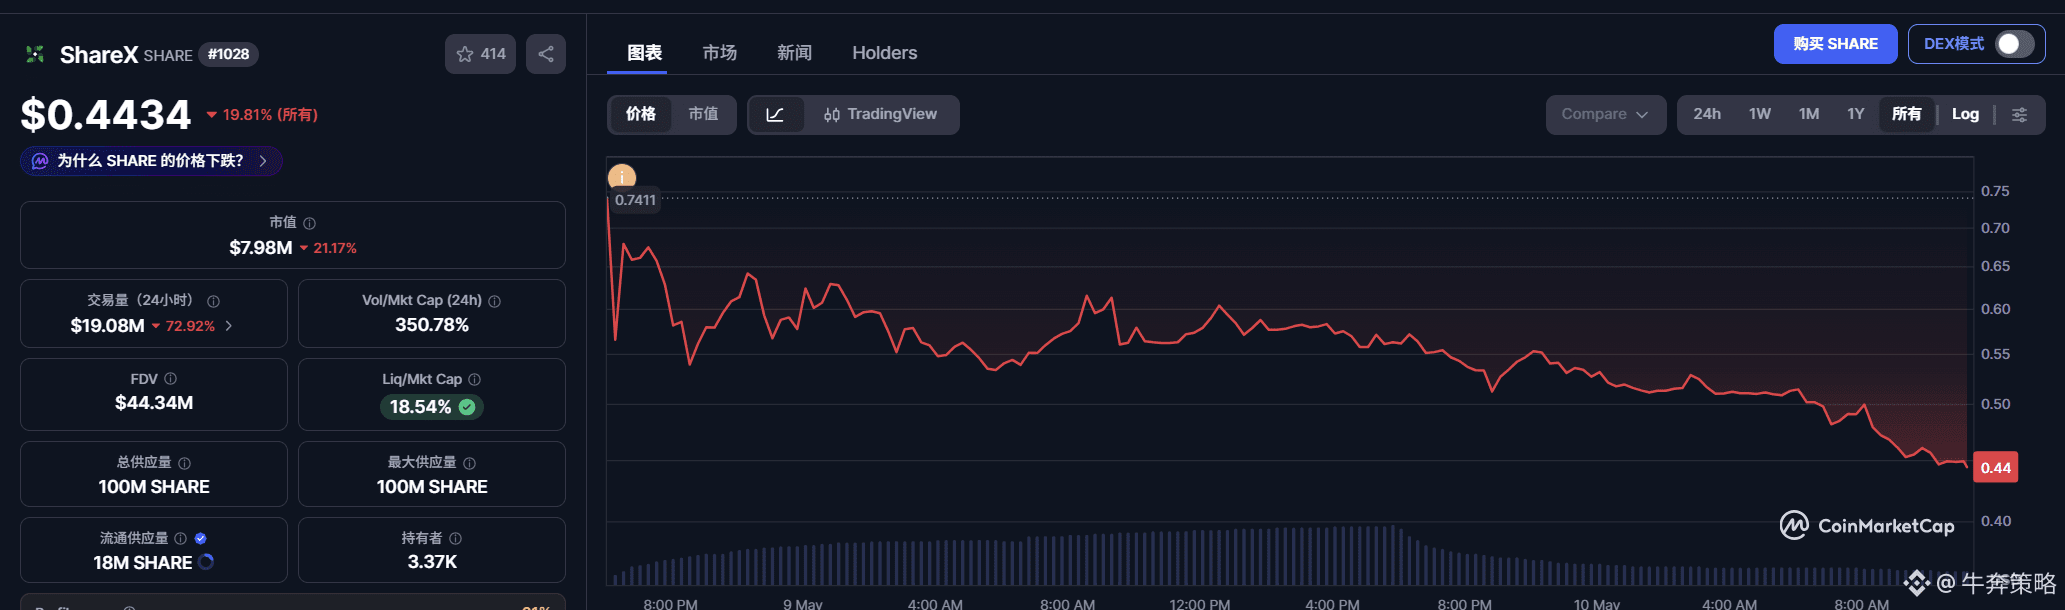The width and height of the screenshot is (2065, 610).
Task: Click the FDV info icon
Action: 171,379
